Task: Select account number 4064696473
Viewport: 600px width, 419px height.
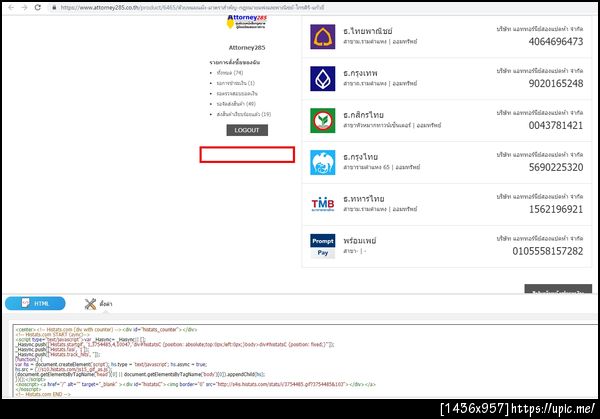Action: (556, 41)
